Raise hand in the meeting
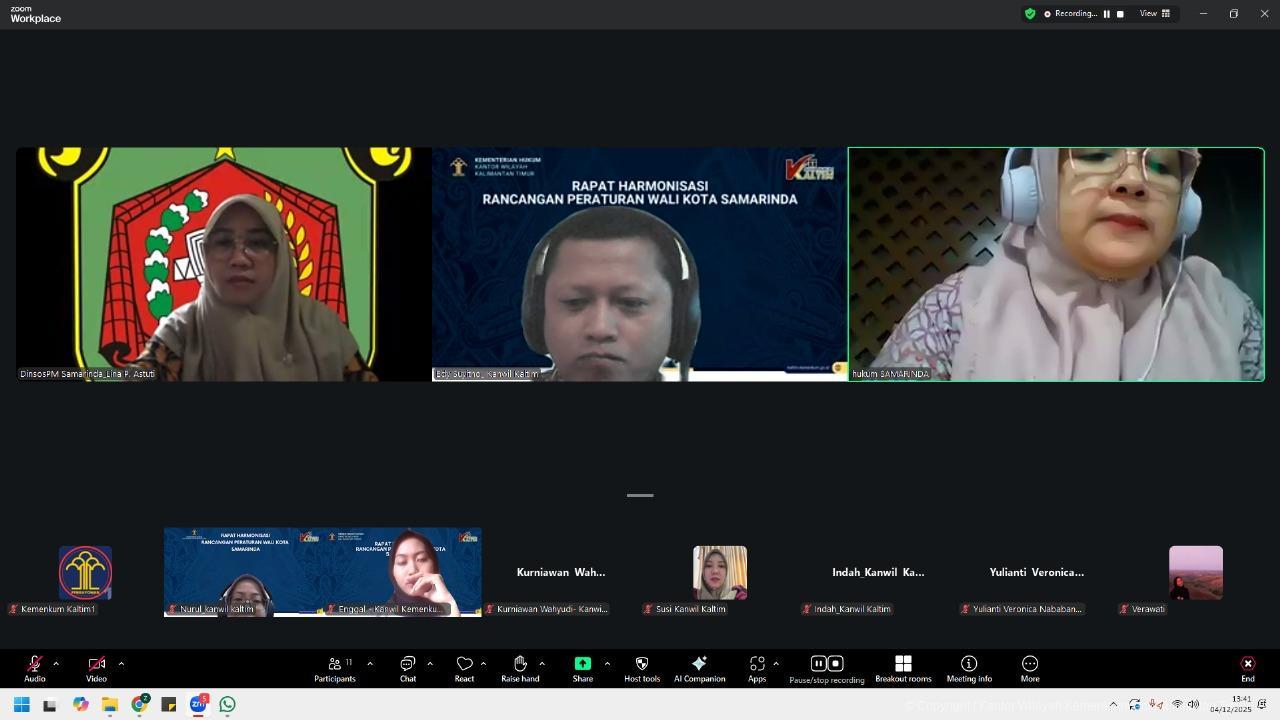Screen dimensions: 1280x720 [520, 668]
